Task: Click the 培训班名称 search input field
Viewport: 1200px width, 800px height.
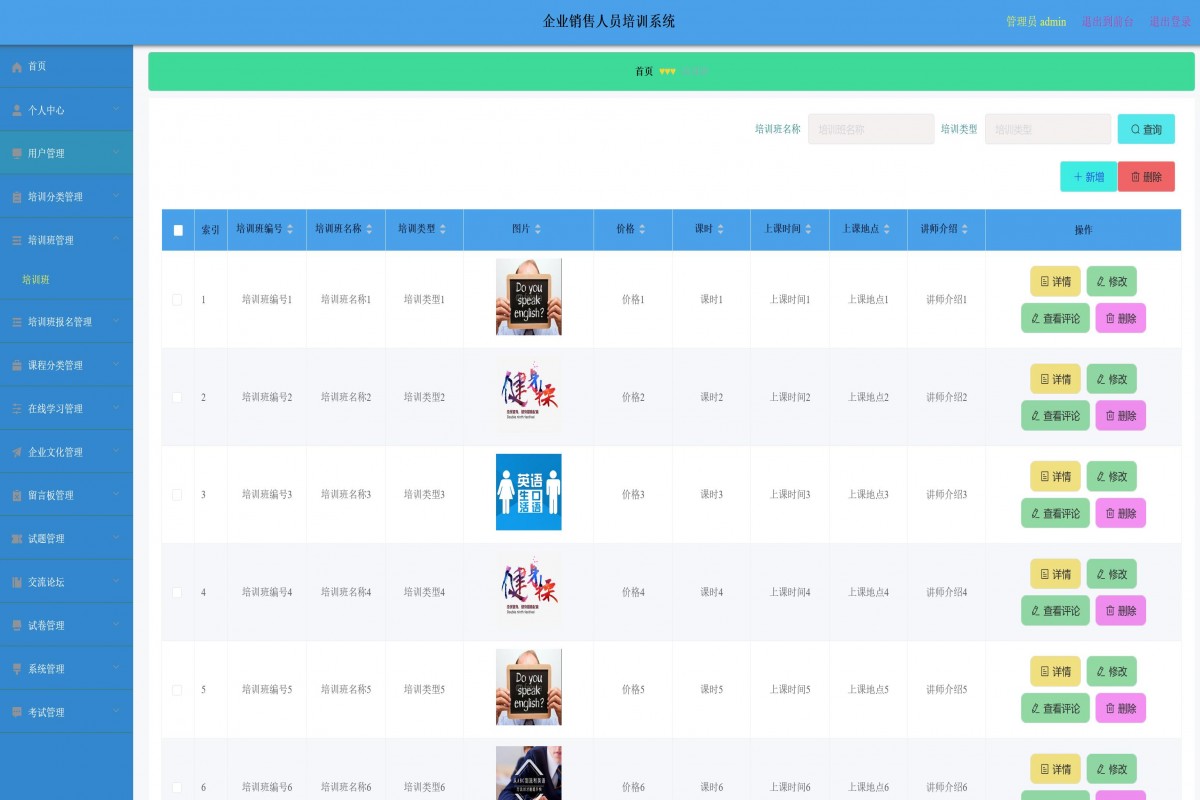Action: point(870,129)
